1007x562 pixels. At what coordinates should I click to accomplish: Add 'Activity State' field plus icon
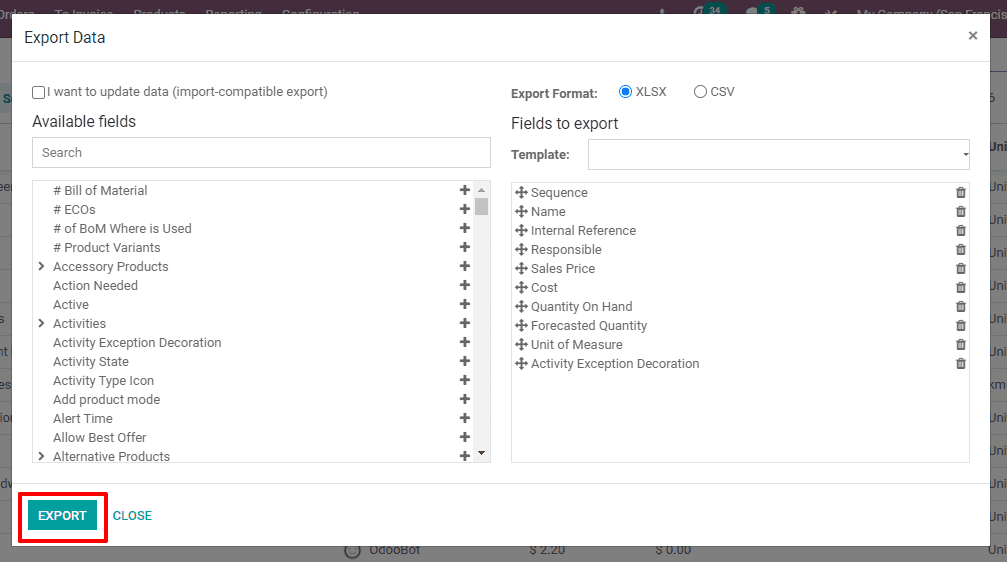click(465, 361)
